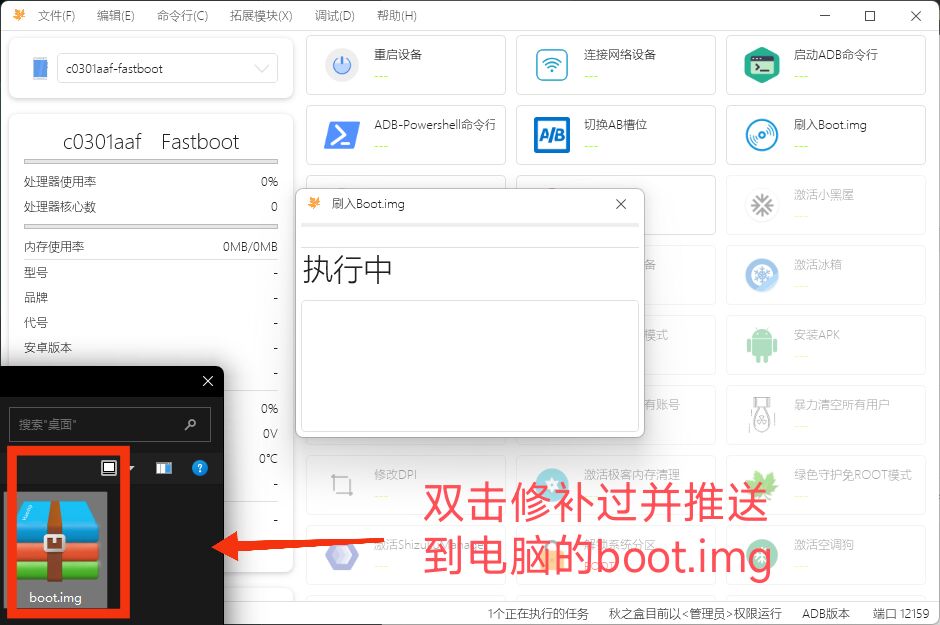Open the 命令行(C) menu
The width and height of the screenshot is (940, 625).
[x=181, y=15]
